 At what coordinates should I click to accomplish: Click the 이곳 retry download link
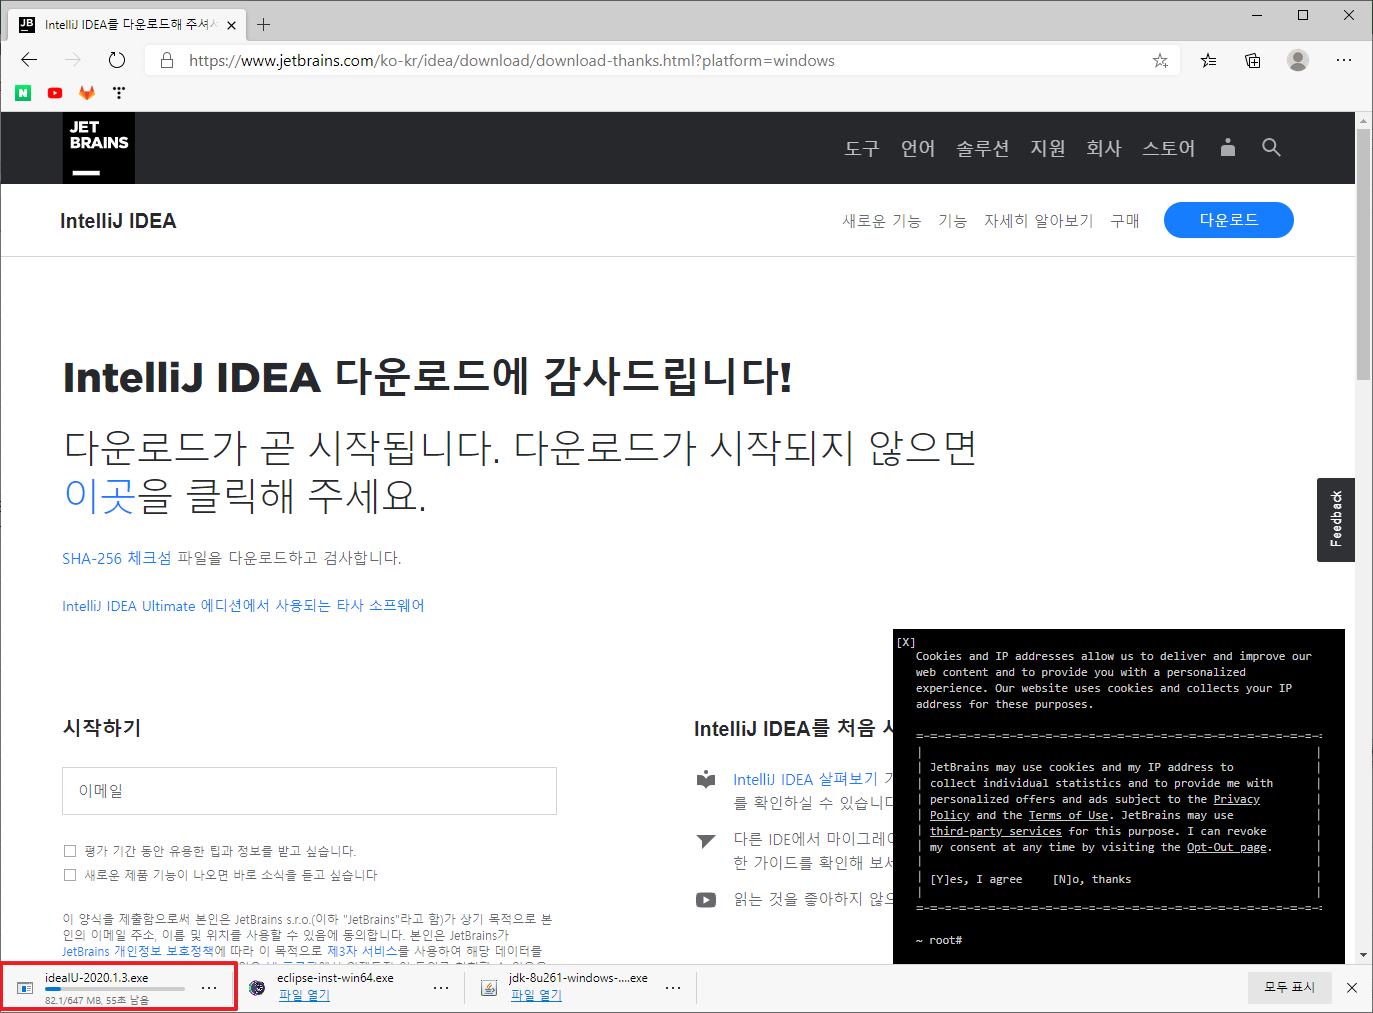click(x=99, y=495)
